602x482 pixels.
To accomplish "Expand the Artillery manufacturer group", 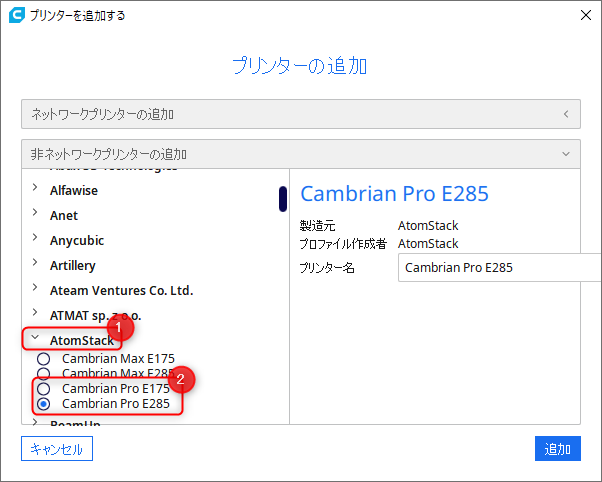I will pos(35,262).
